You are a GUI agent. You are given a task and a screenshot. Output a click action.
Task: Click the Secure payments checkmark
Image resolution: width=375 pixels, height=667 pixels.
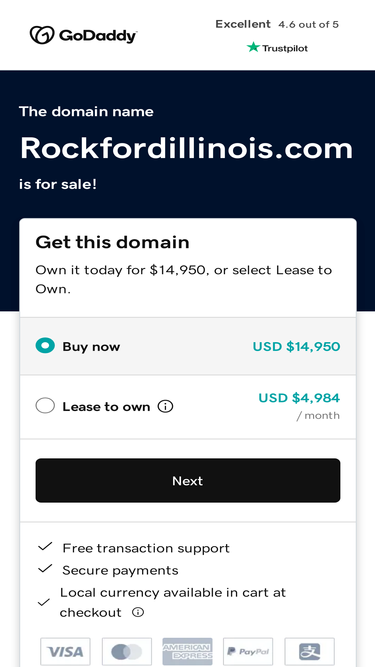tap(45, 569)
